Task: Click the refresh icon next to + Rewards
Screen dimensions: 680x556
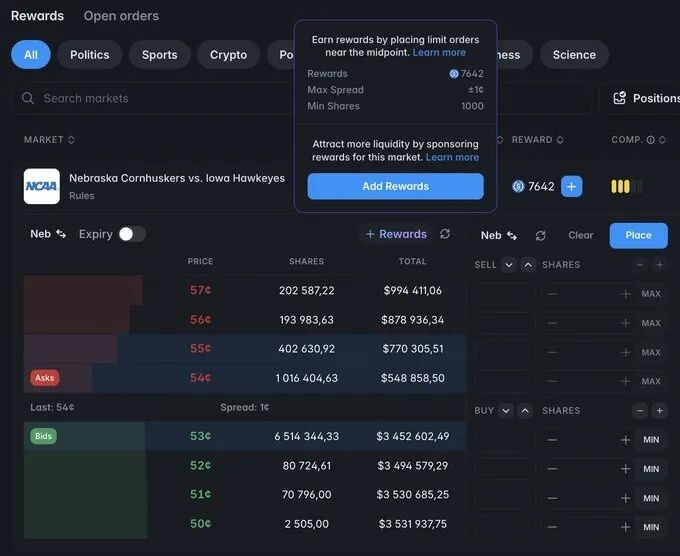Action: point(445,234)
